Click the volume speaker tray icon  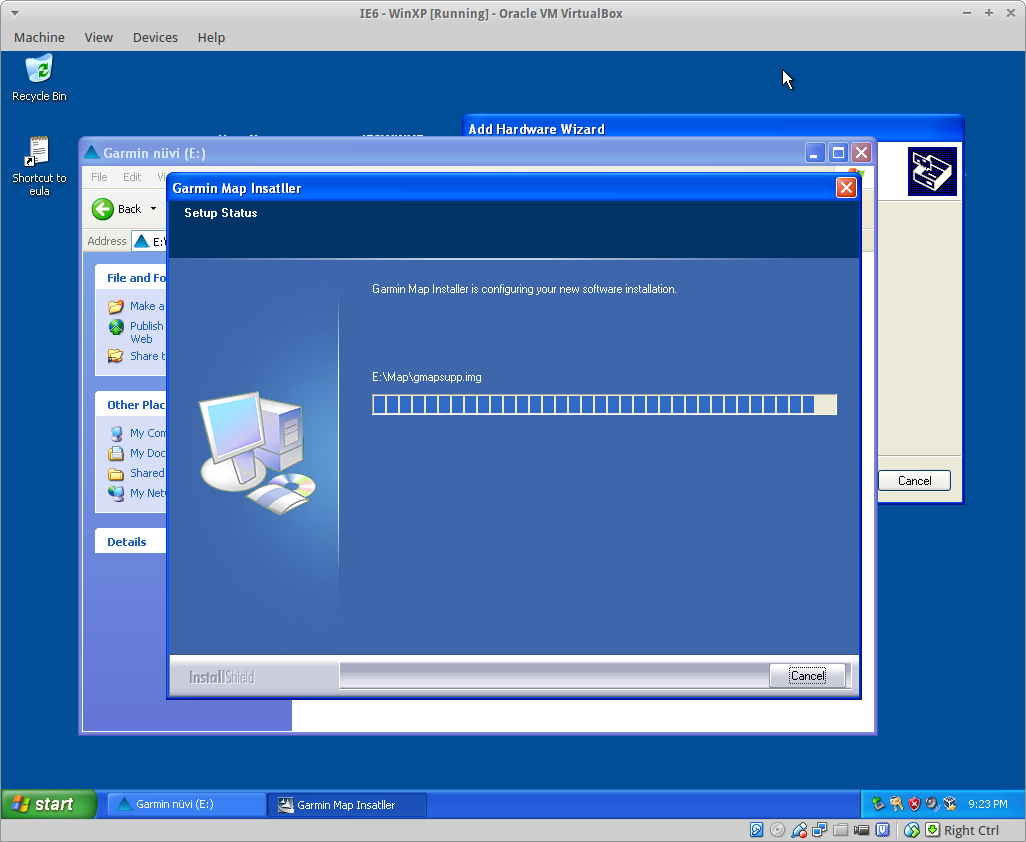[x=931, y=803]
